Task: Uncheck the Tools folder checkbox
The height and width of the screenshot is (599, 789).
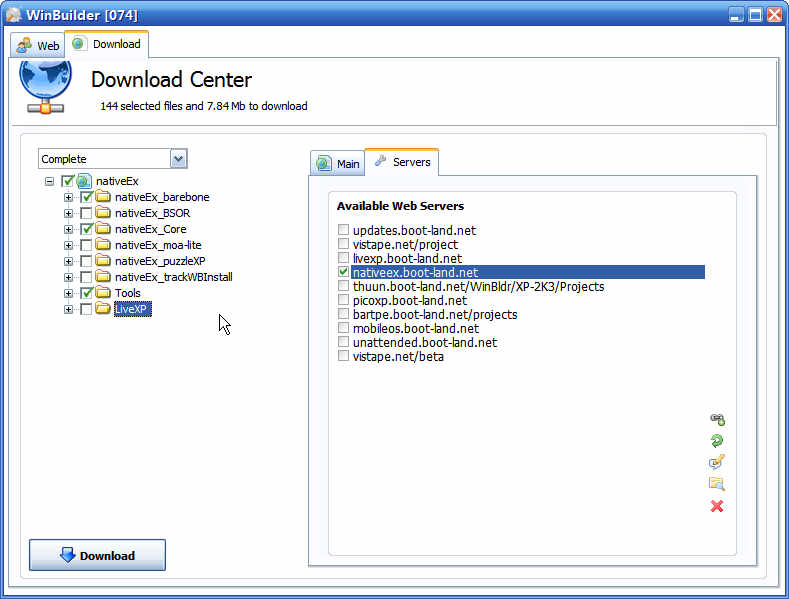Action: (x=87, y=293)
